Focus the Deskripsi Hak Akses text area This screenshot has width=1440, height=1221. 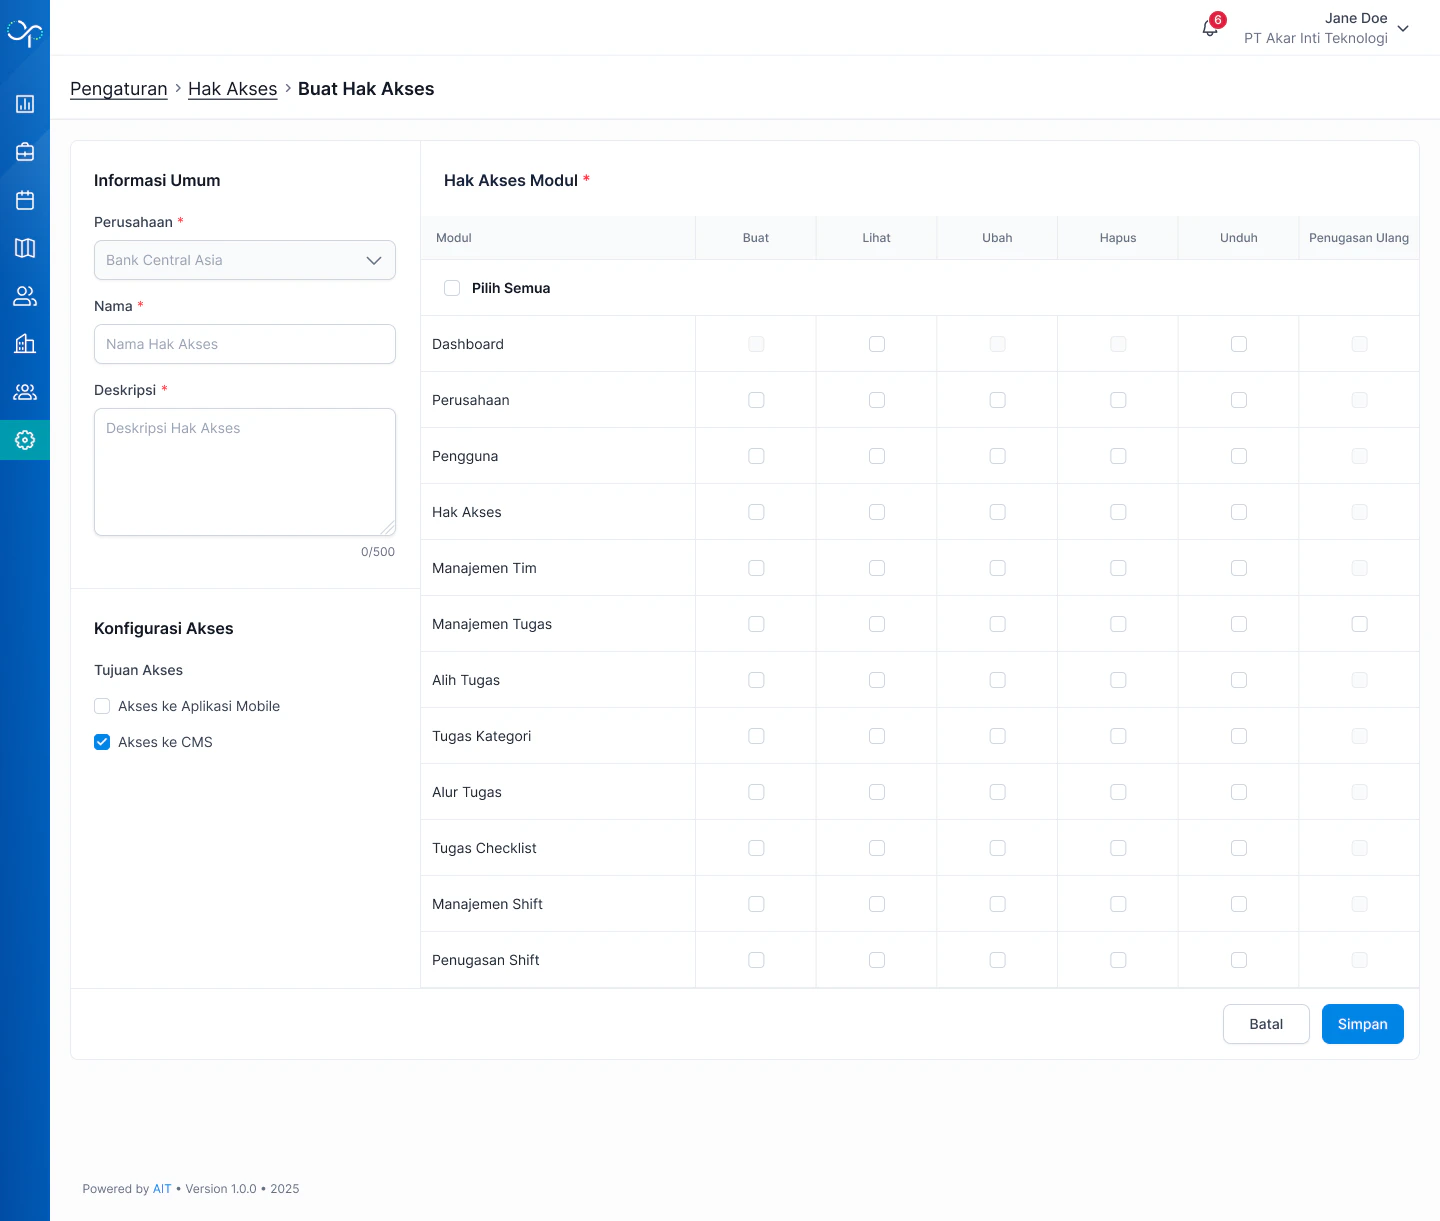(245, 472)
